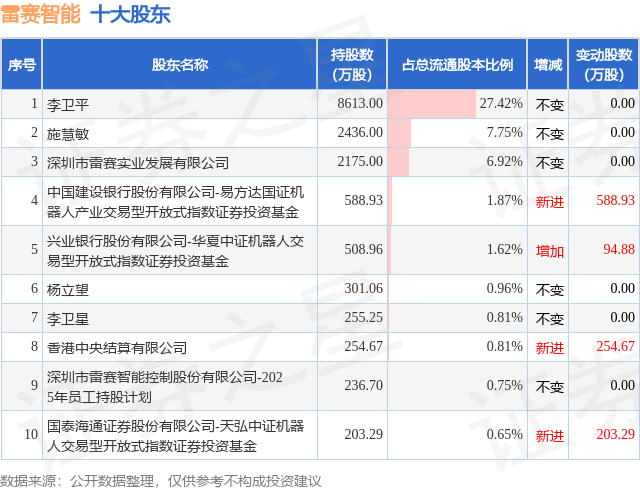Click 深圳市雷赛实业发展有限公司 row name
The width and height of the screenshot is (640, 490).
pyautogui.click(x=138, y=163)
